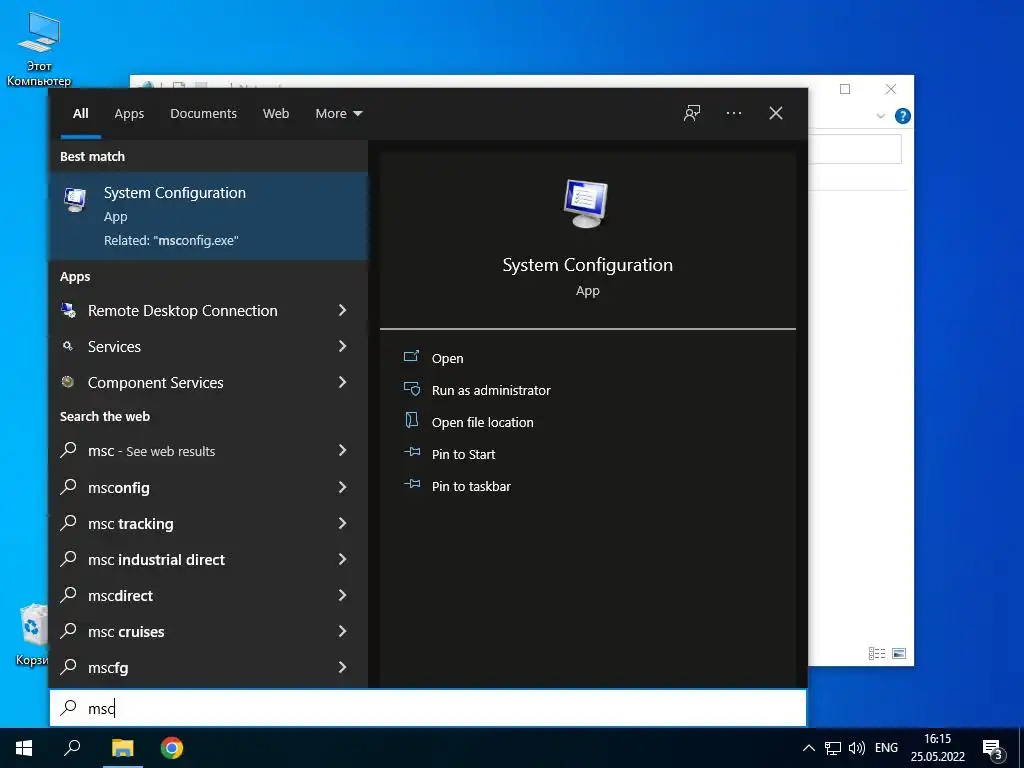The image size is (1024, 768).
Task: Click the ENG language indicator
Action: click(886, 748)
